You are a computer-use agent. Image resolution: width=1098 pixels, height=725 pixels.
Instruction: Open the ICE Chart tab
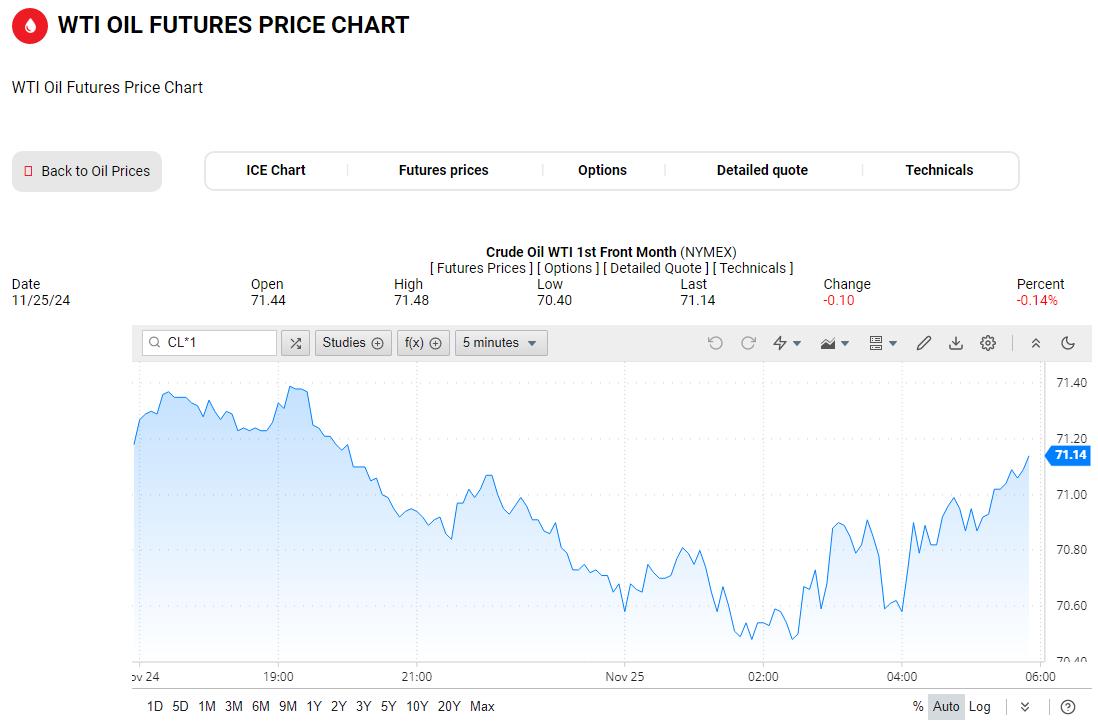tap(276, 170)
